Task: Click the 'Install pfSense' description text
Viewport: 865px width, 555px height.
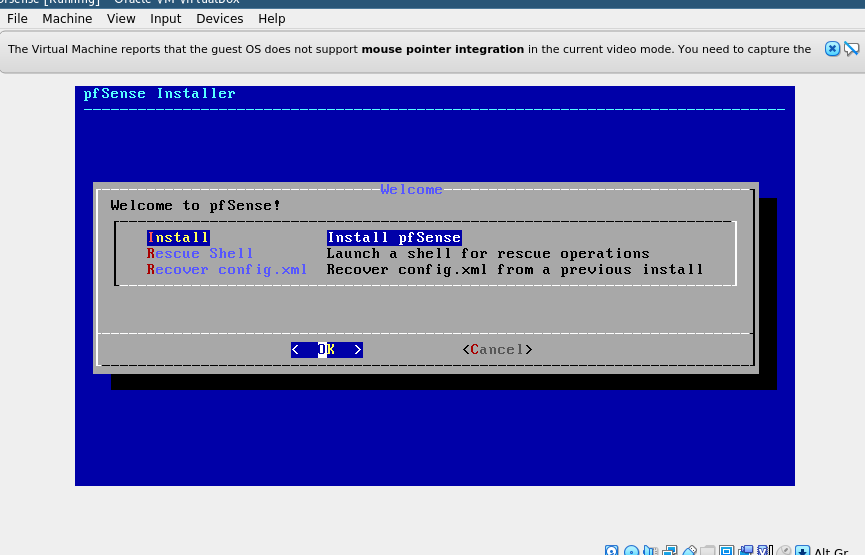Action: point(394,238)
